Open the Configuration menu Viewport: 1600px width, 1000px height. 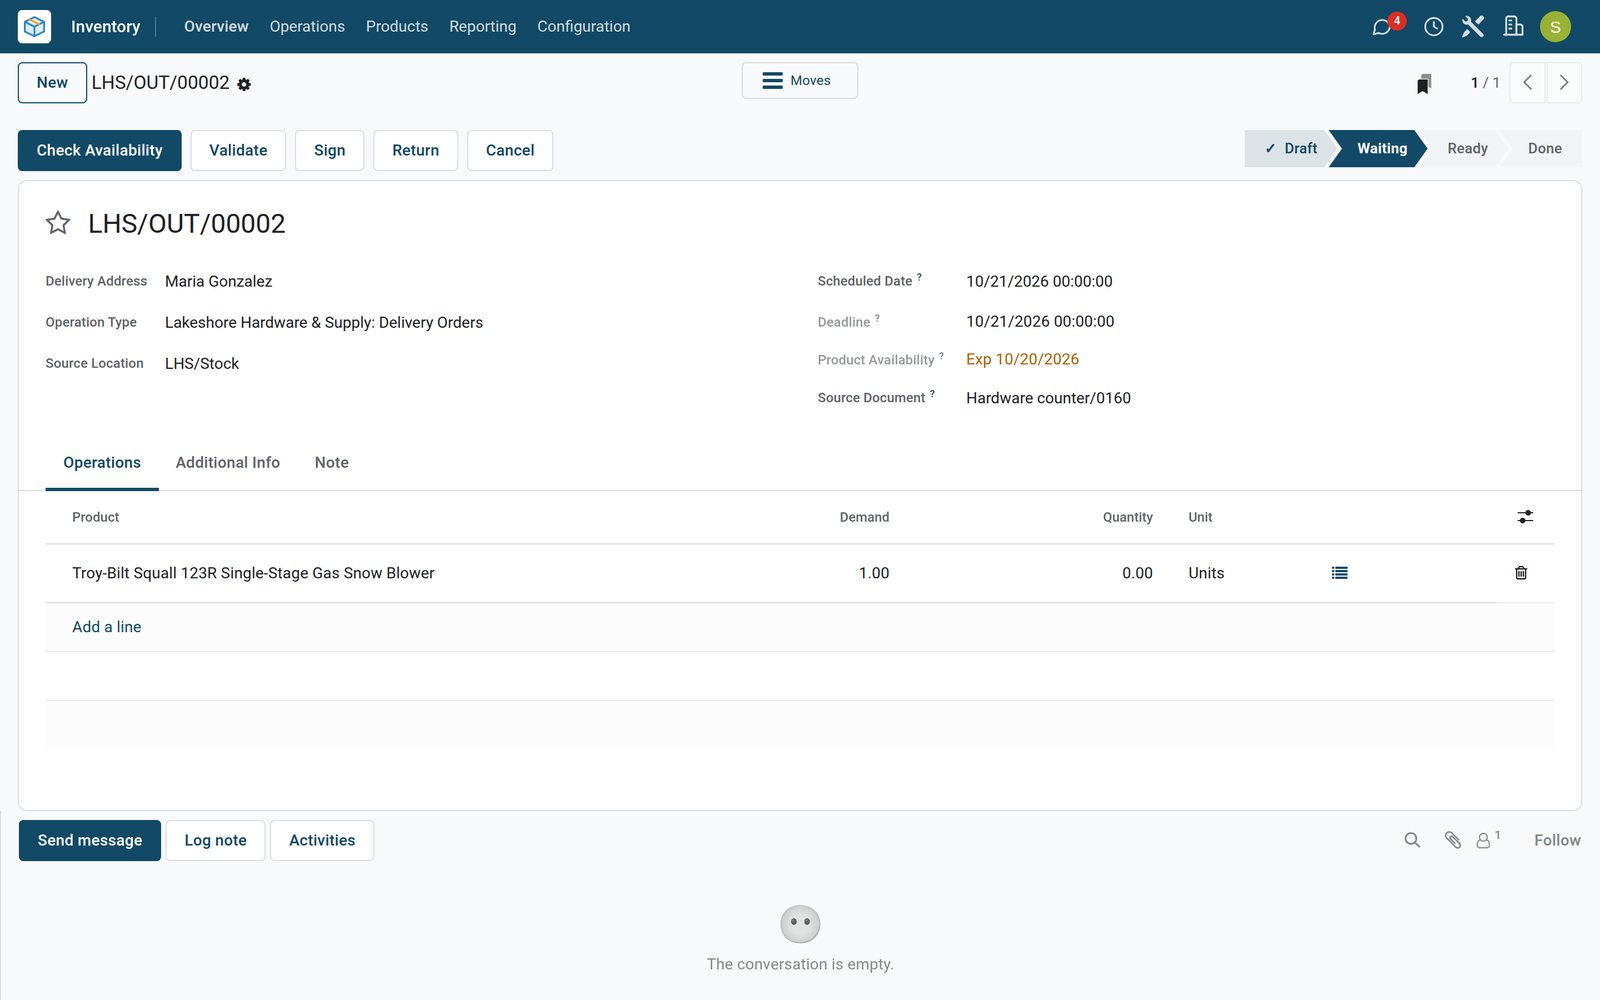point(584,27)
